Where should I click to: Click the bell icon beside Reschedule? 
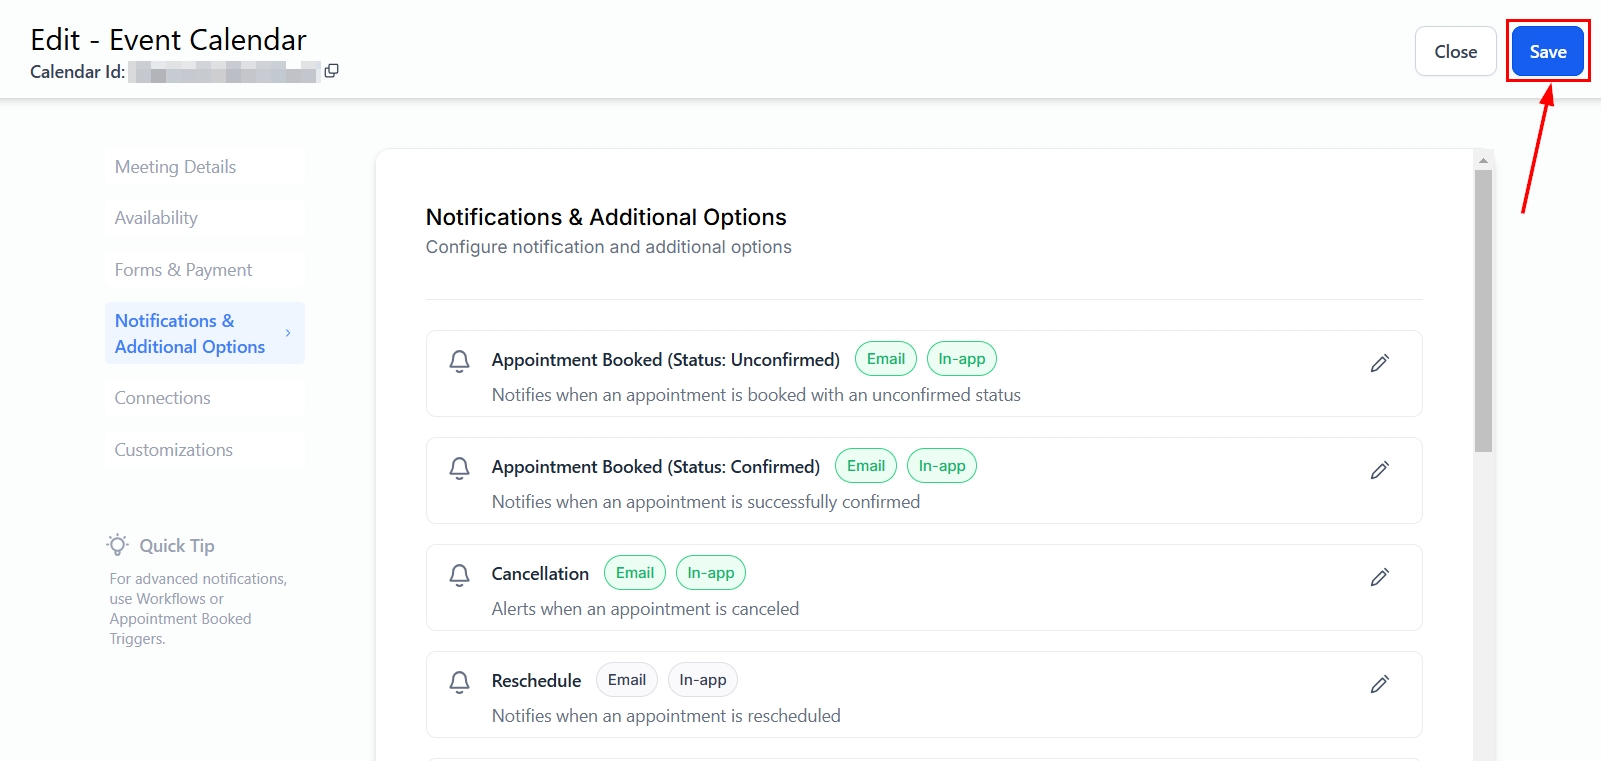(459, 682)
